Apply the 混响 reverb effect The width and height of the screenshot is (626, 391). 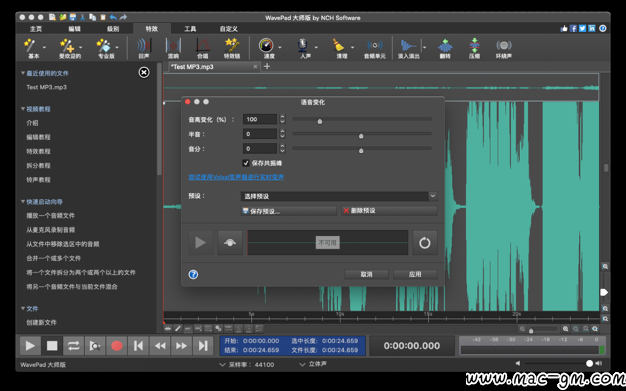click(x=173, y=48)
